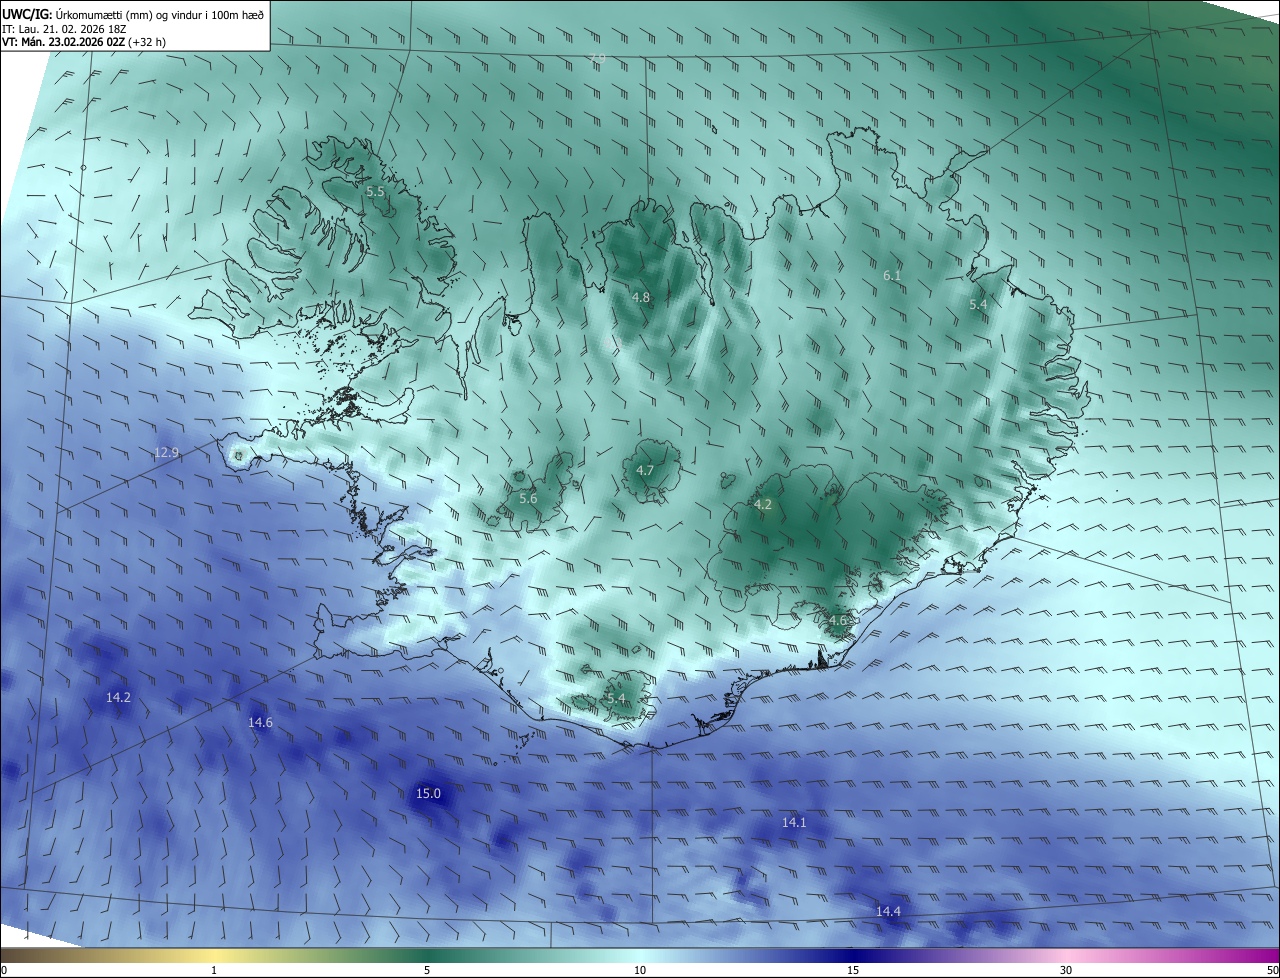Click the 0 tick on the color scale
Viewport: 1280px width, 978px height.
4,970
